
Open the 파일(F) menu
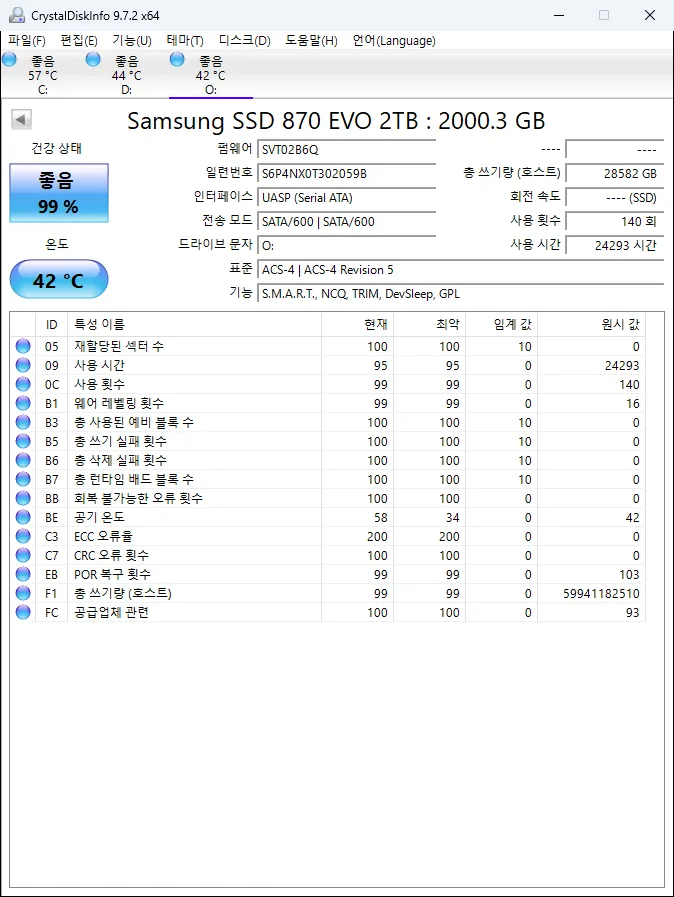click(x=27, y=41)
